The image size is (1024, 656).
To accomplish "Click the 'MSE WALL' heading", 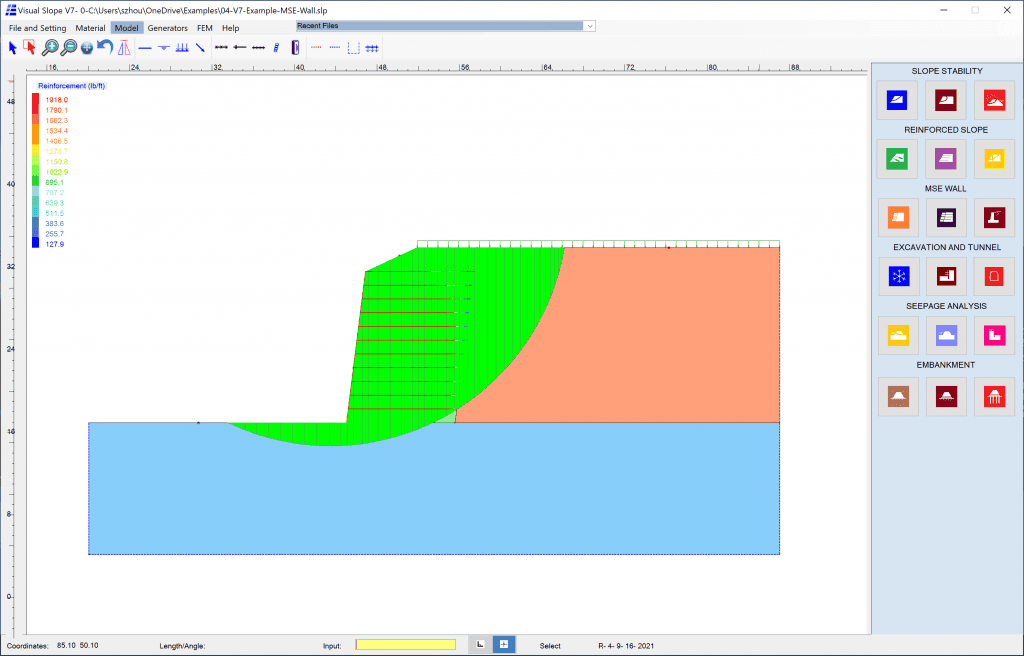I will (946, 189).
